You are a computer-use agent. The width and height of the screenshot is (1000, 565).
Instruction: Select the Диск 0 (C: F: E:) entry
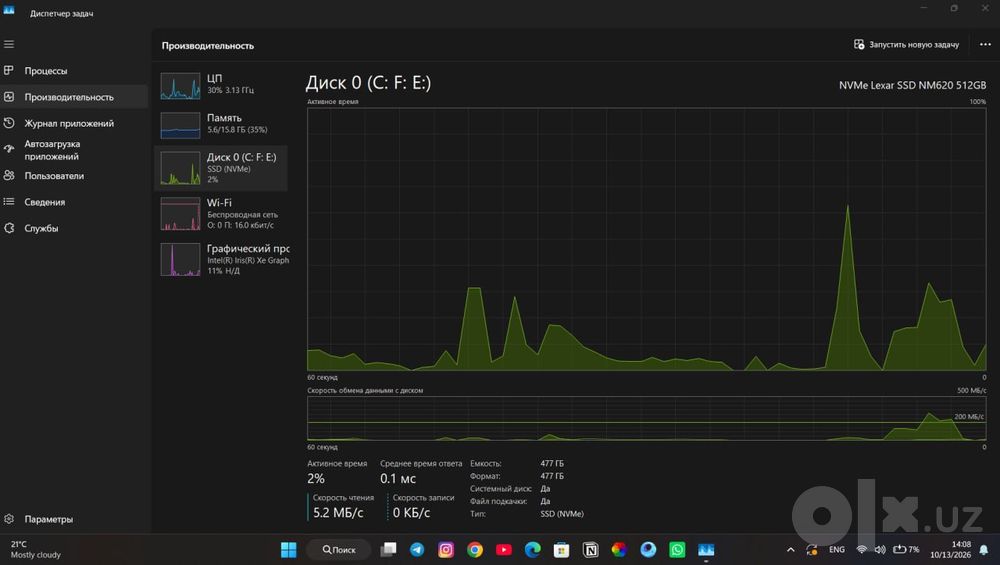(x=221, y=168)
